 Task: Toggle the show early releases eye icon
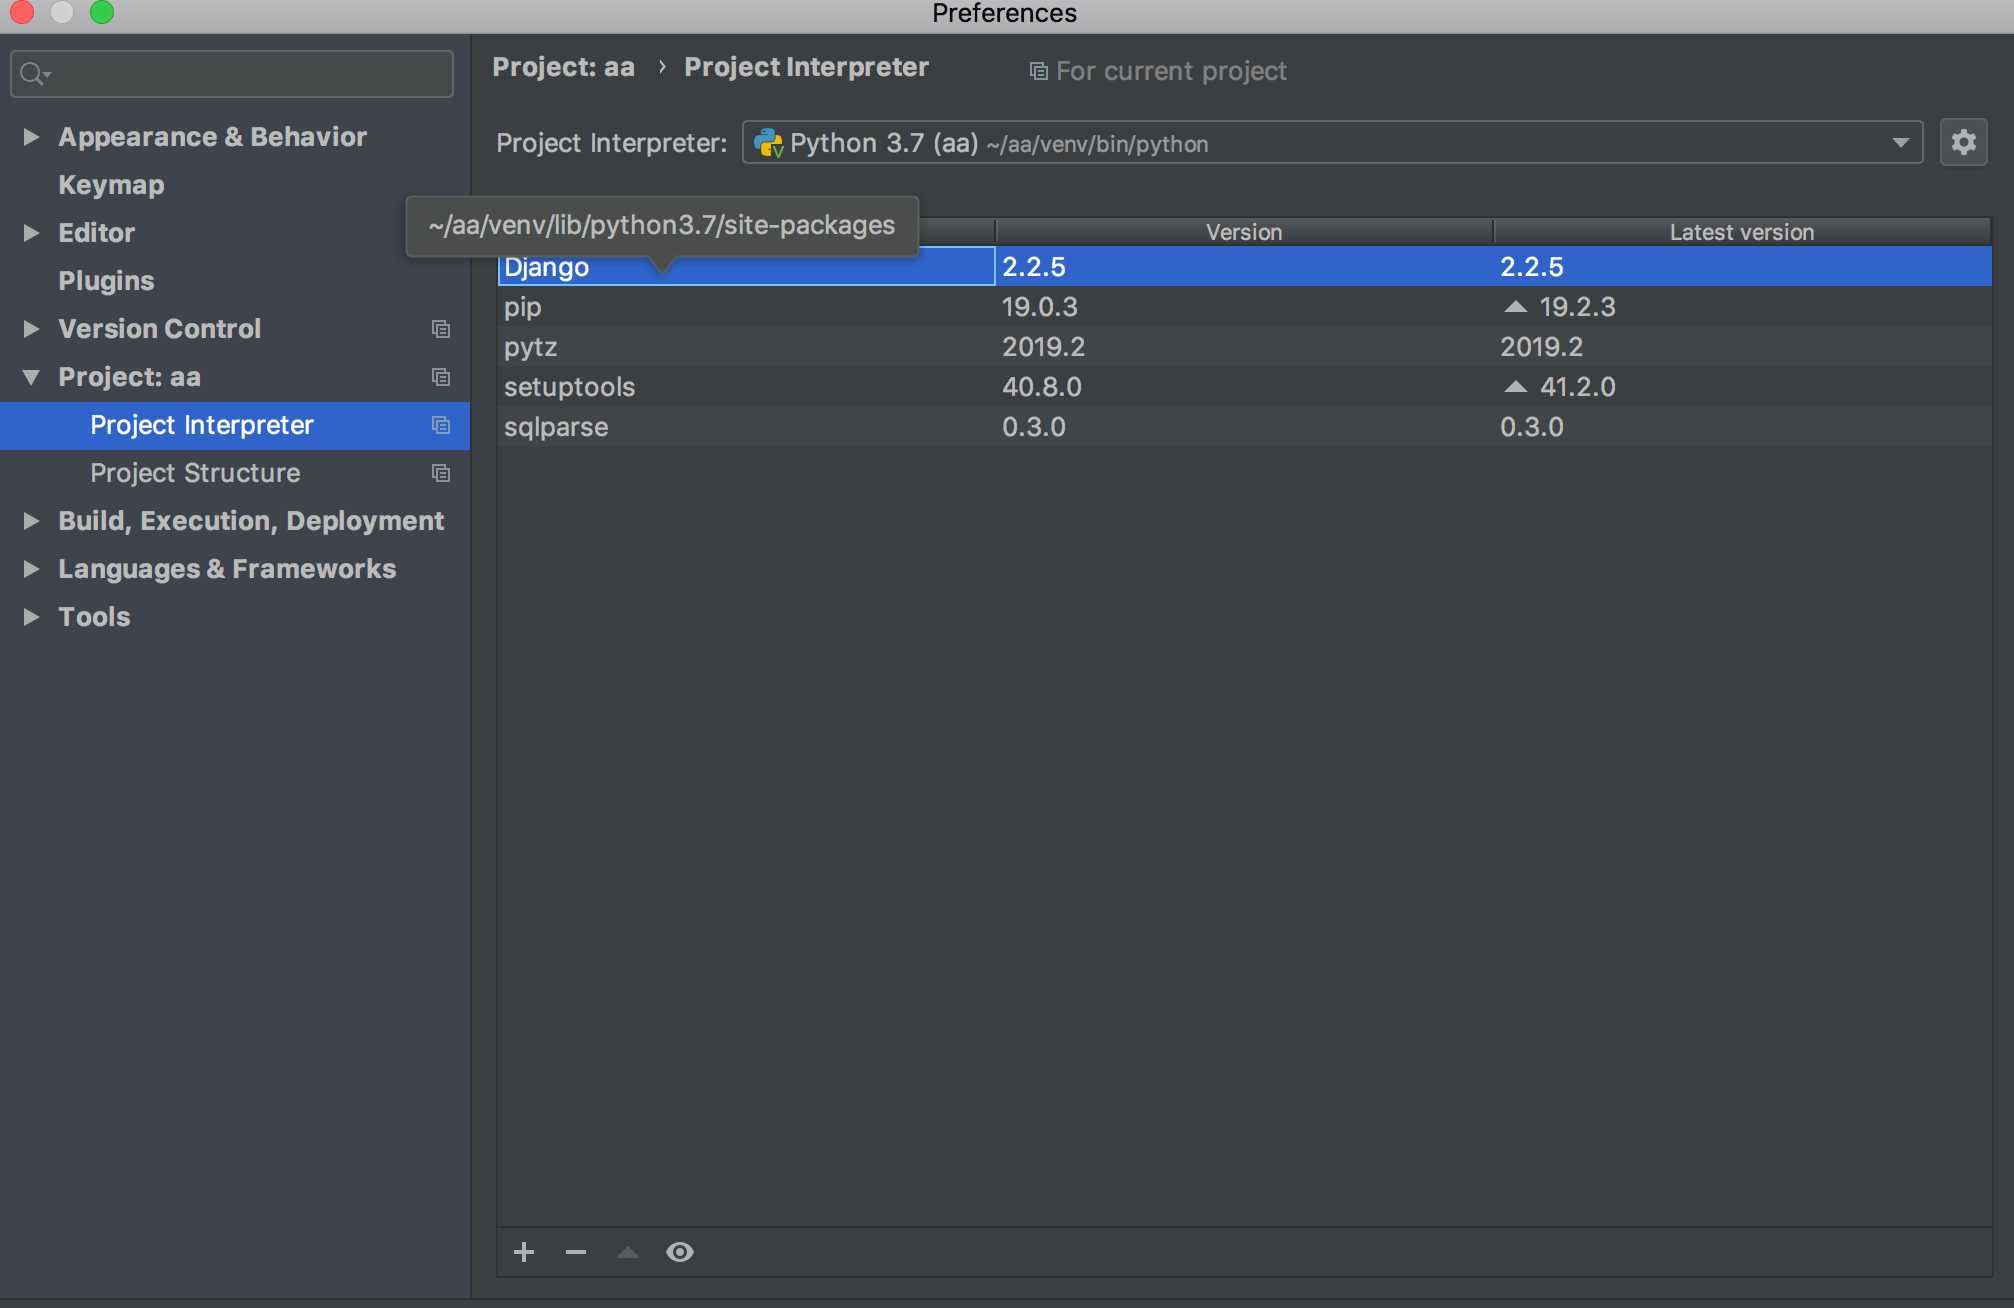click(680, 1252)
